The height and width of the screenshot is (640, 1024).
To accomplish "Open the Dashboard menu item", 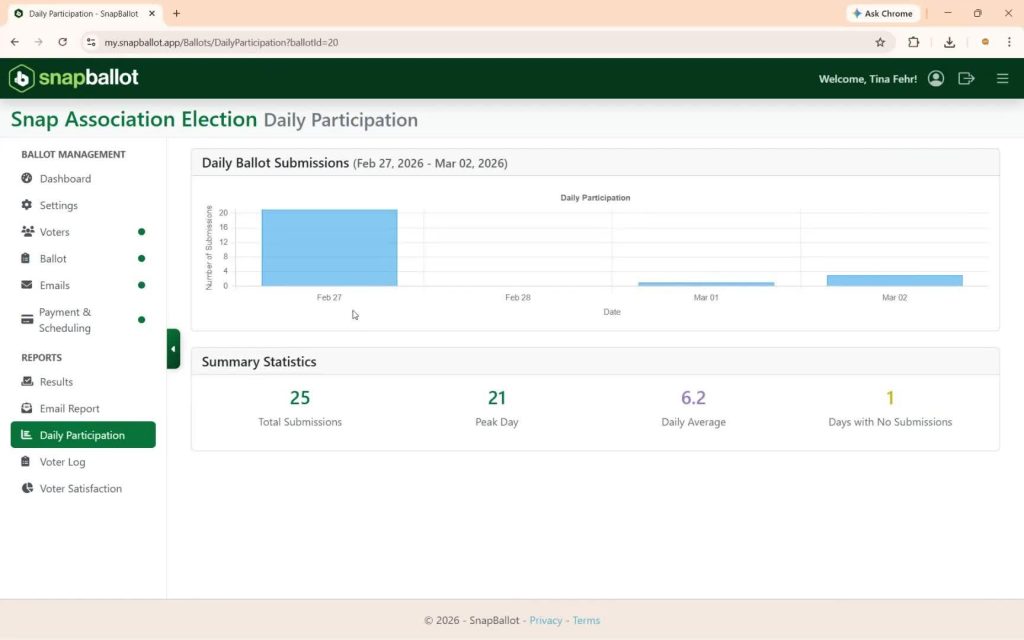I will pyautogui.click(x=83, y=178).
